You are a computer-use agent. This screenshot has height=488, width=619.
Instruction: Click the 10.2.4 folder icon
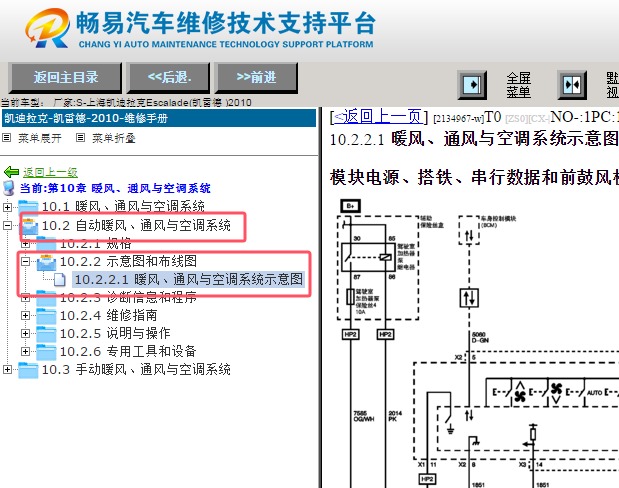click(46, 316)
